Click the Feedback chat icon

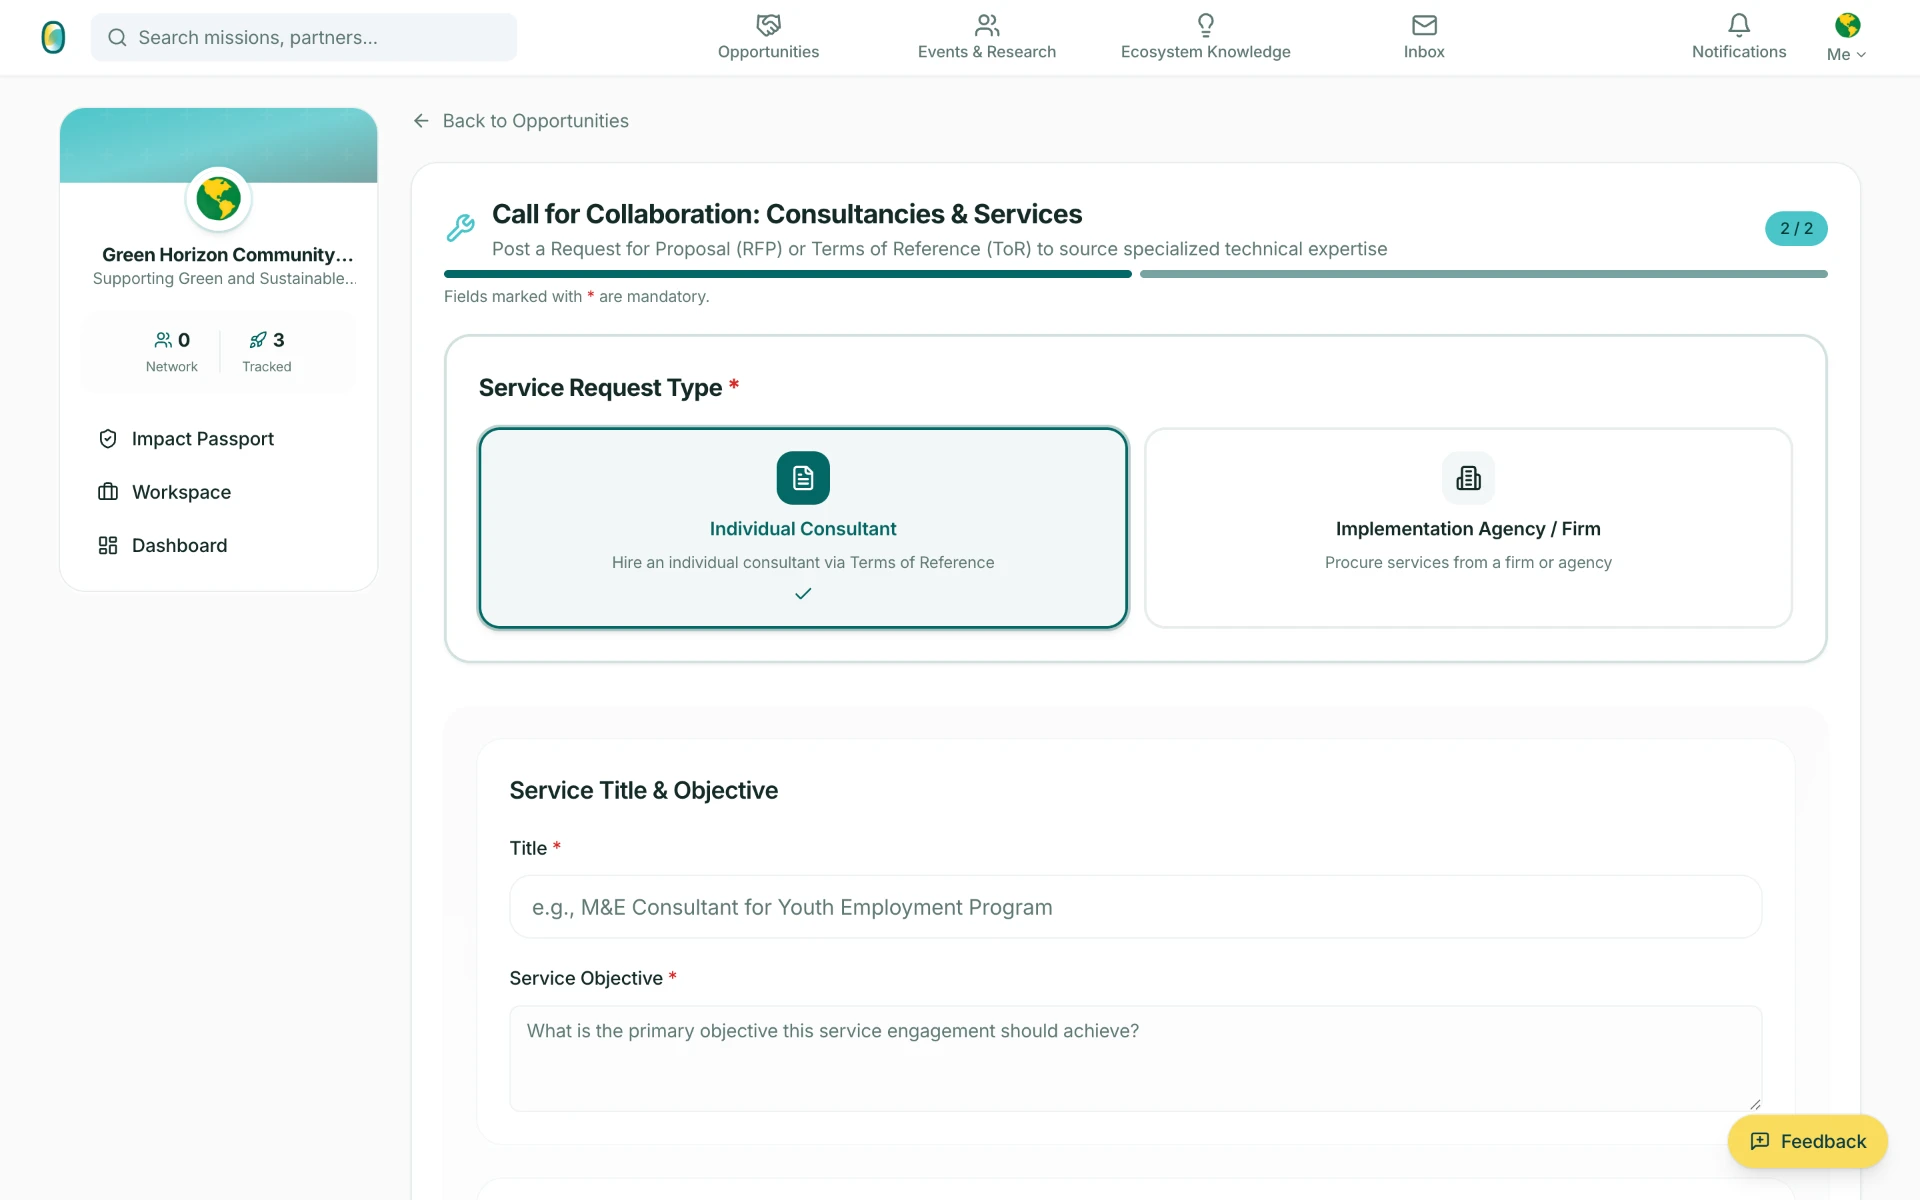(1760, 1142)
